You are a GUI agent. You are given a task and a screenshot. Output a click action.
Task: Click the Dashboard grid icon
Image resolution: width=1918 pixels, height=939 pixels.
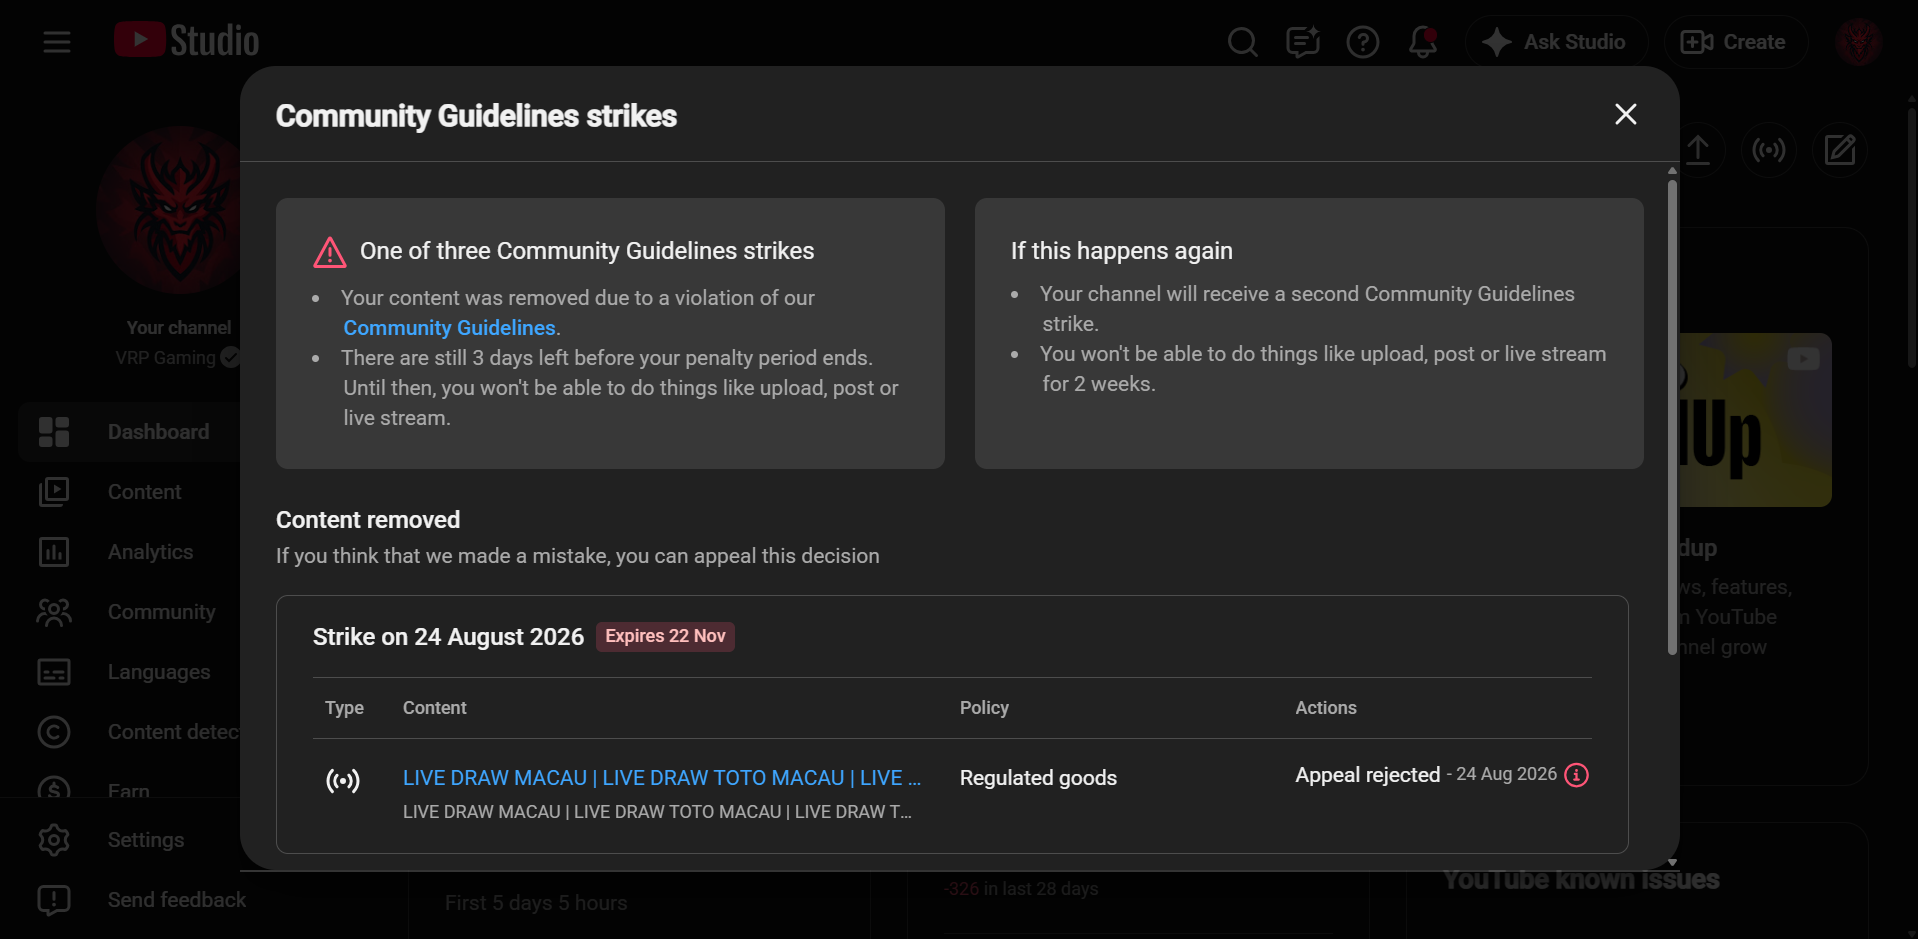(54, 432)
